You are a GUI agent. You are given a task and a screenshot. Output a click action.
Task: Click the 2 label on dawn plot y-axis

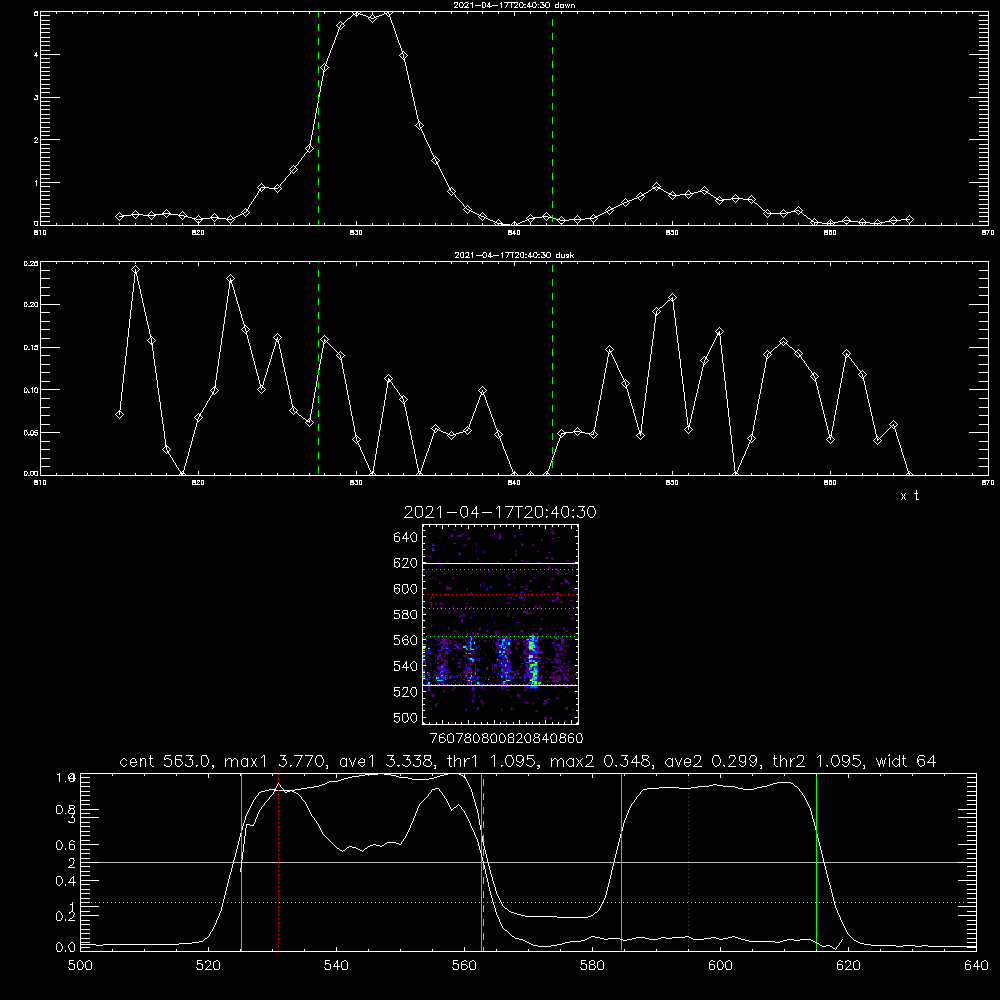pos(36,140)
